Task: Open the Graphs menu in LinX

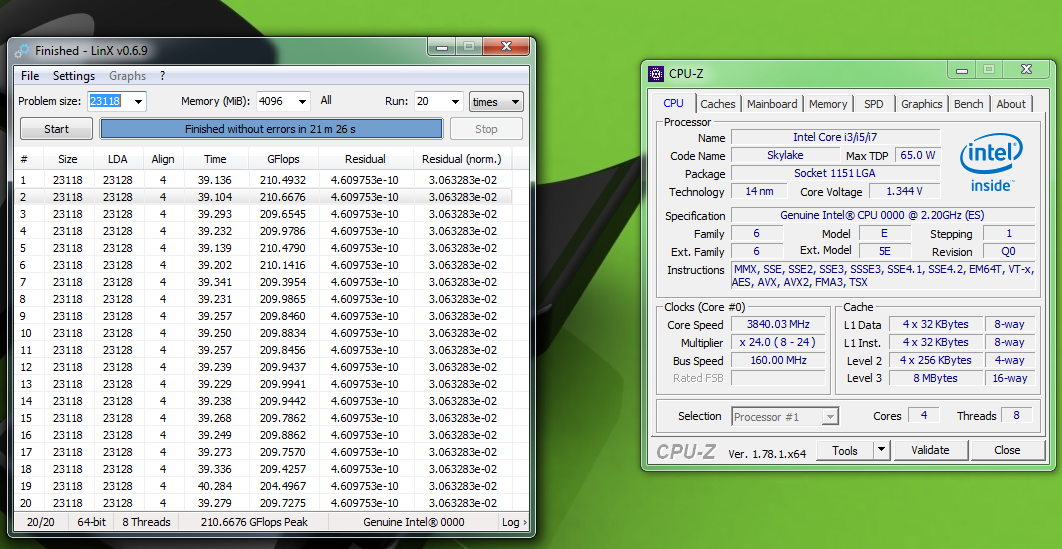Action: [x=127, y=76]
